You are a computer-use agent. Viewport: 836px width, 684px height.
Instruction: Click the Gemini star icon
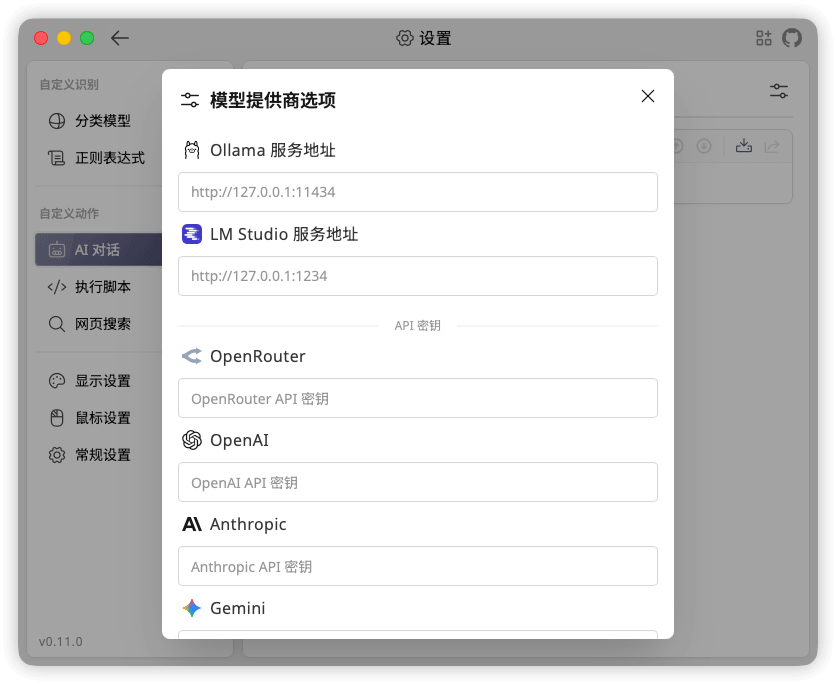tap(192, 608)
